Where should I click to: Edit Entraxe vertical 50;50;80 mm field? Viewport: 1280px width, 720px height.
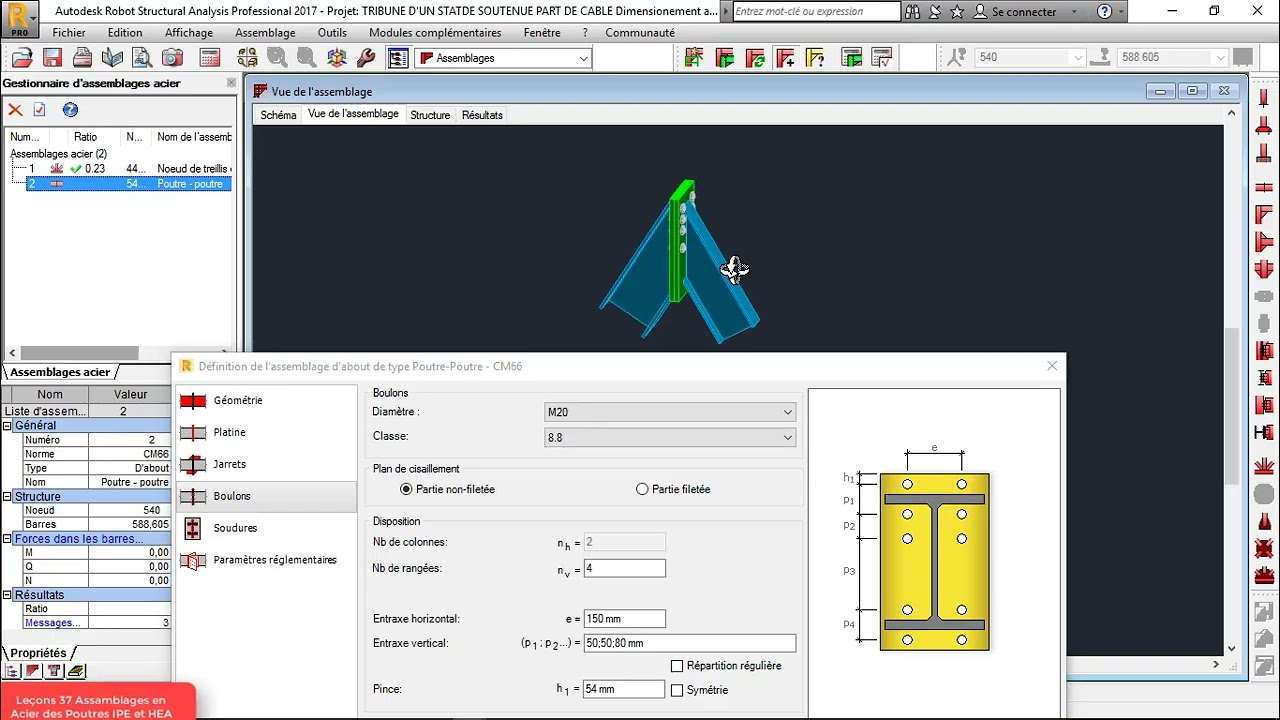[690, 643]
